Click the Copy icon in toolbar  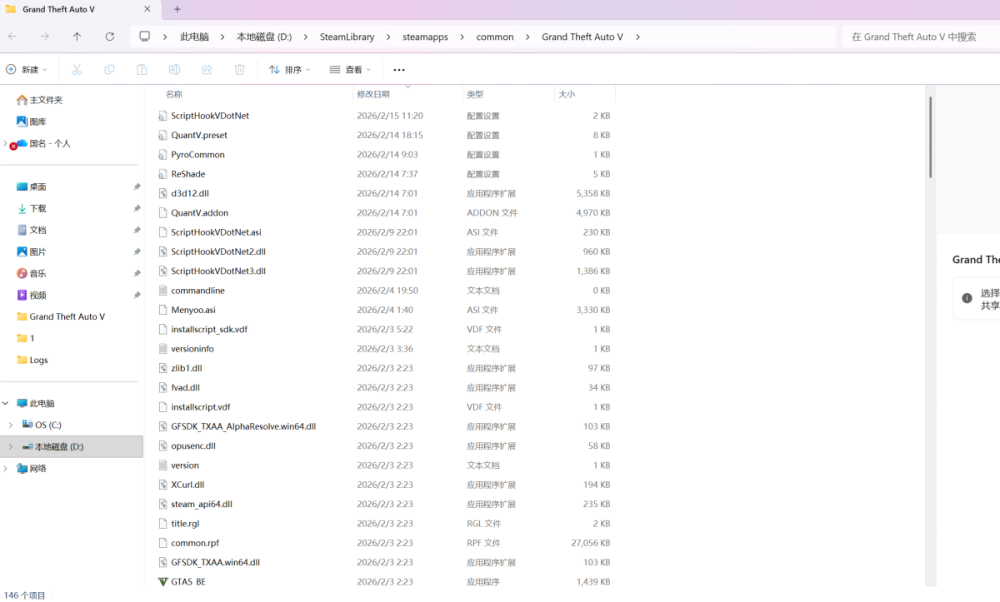pos(109,70)
